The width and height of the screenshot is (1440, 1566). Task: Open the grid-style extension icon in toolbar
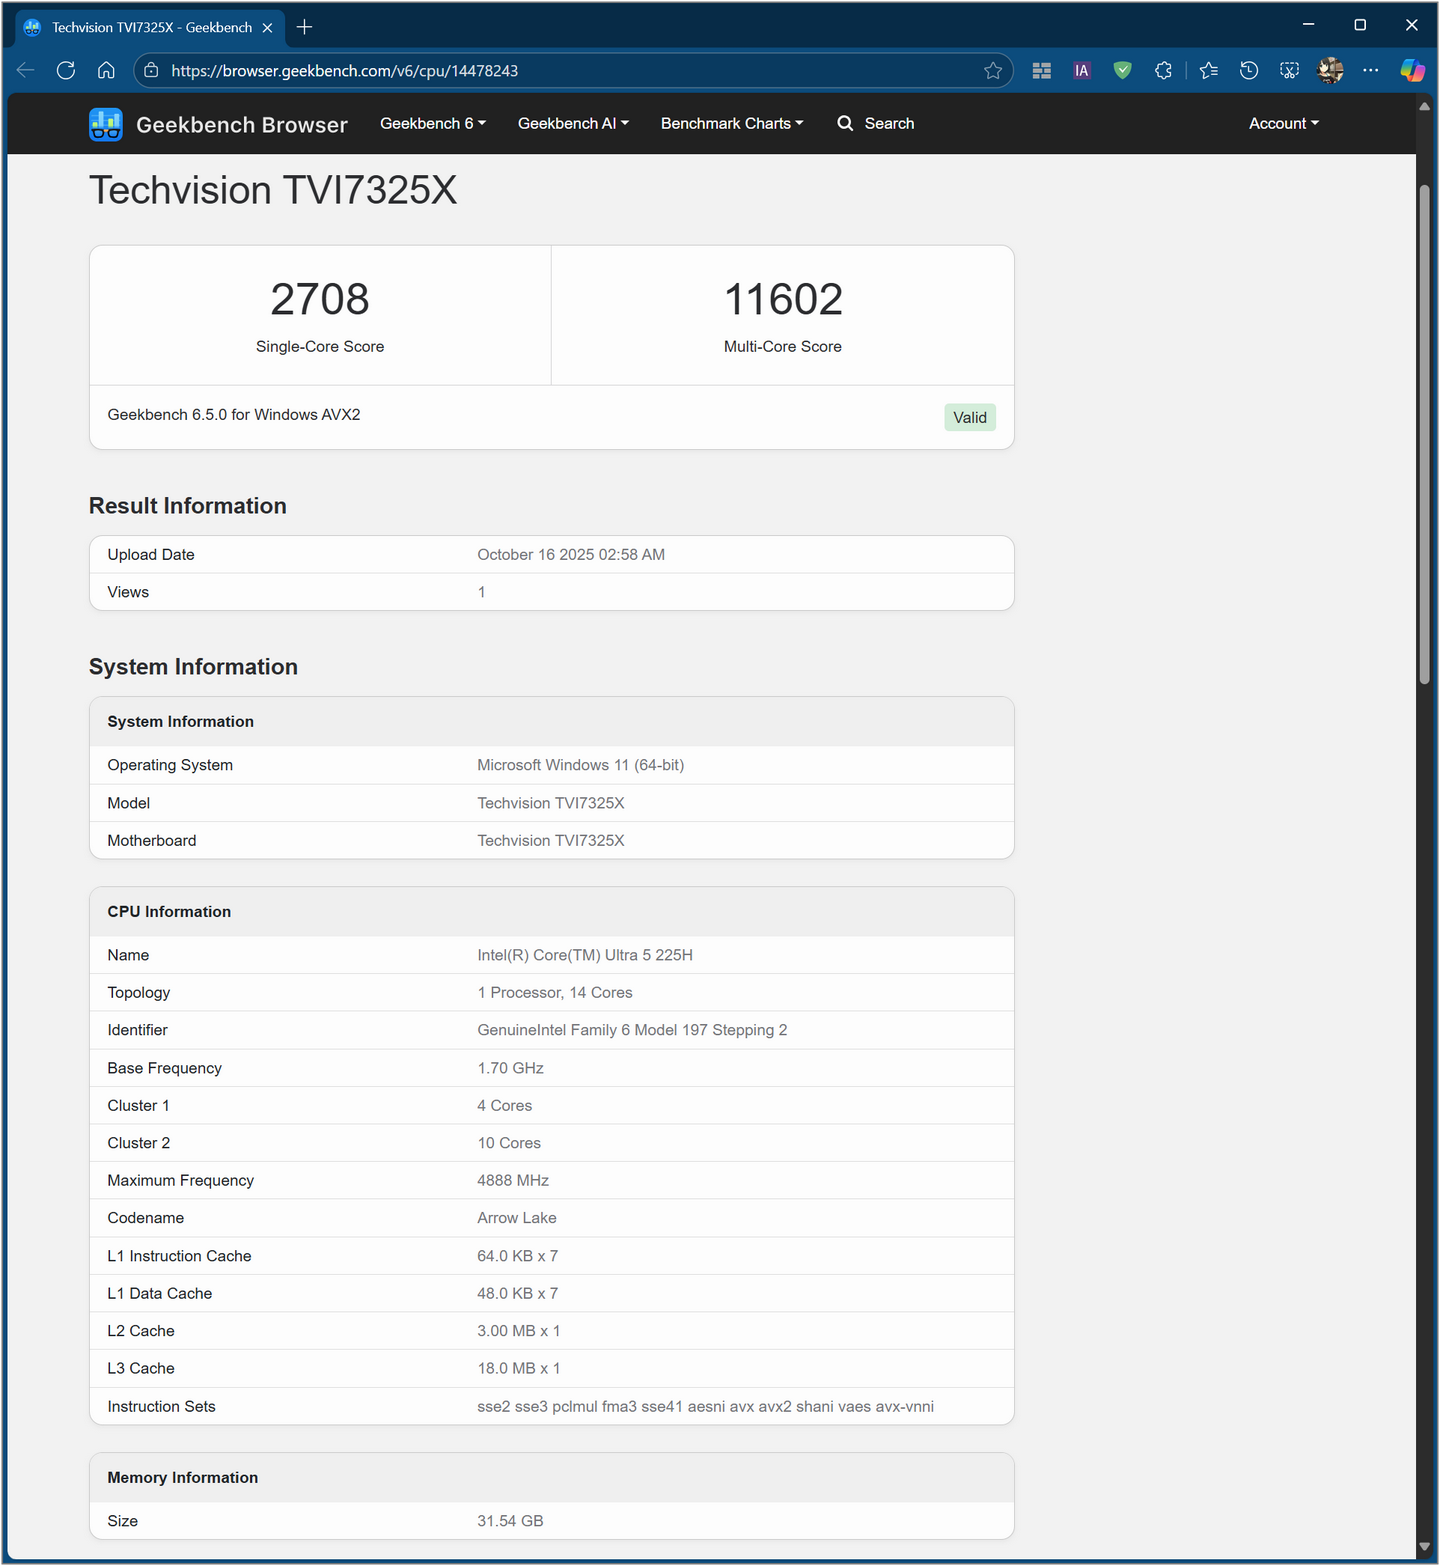[1042, 70]
